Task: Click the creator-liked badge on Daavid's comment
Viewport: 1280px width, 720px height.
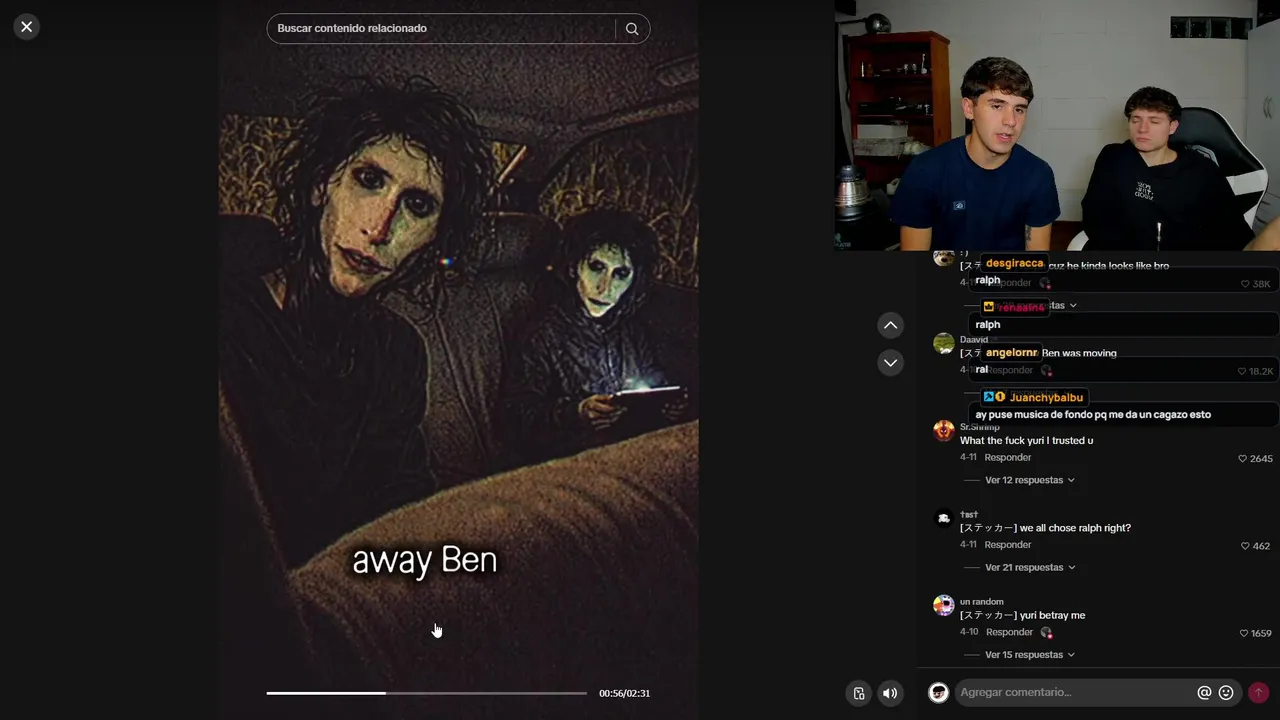Action: point(1046,370)
